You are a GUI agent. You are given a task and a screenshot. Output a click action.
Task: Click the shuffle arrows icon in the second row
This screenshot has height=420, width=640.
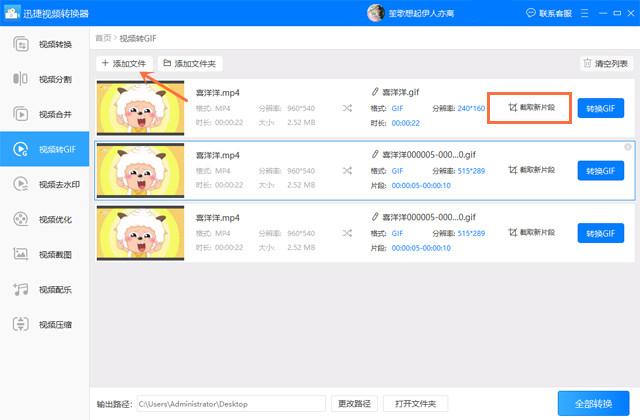(x=347, y=171)
